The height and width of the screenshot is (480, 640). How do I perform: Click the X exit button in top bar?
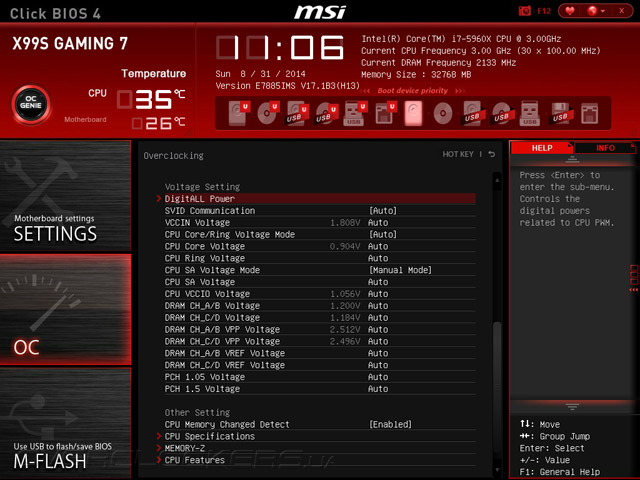(622, 11)
